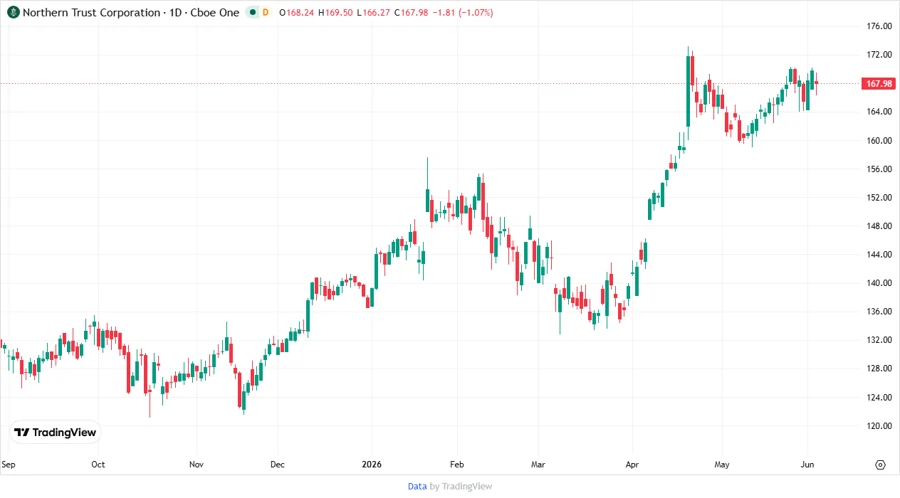Click the 156.00 price axis label
Image resolution: width=900 pixels, height=498 pixels.
click(x=879, y=169)
